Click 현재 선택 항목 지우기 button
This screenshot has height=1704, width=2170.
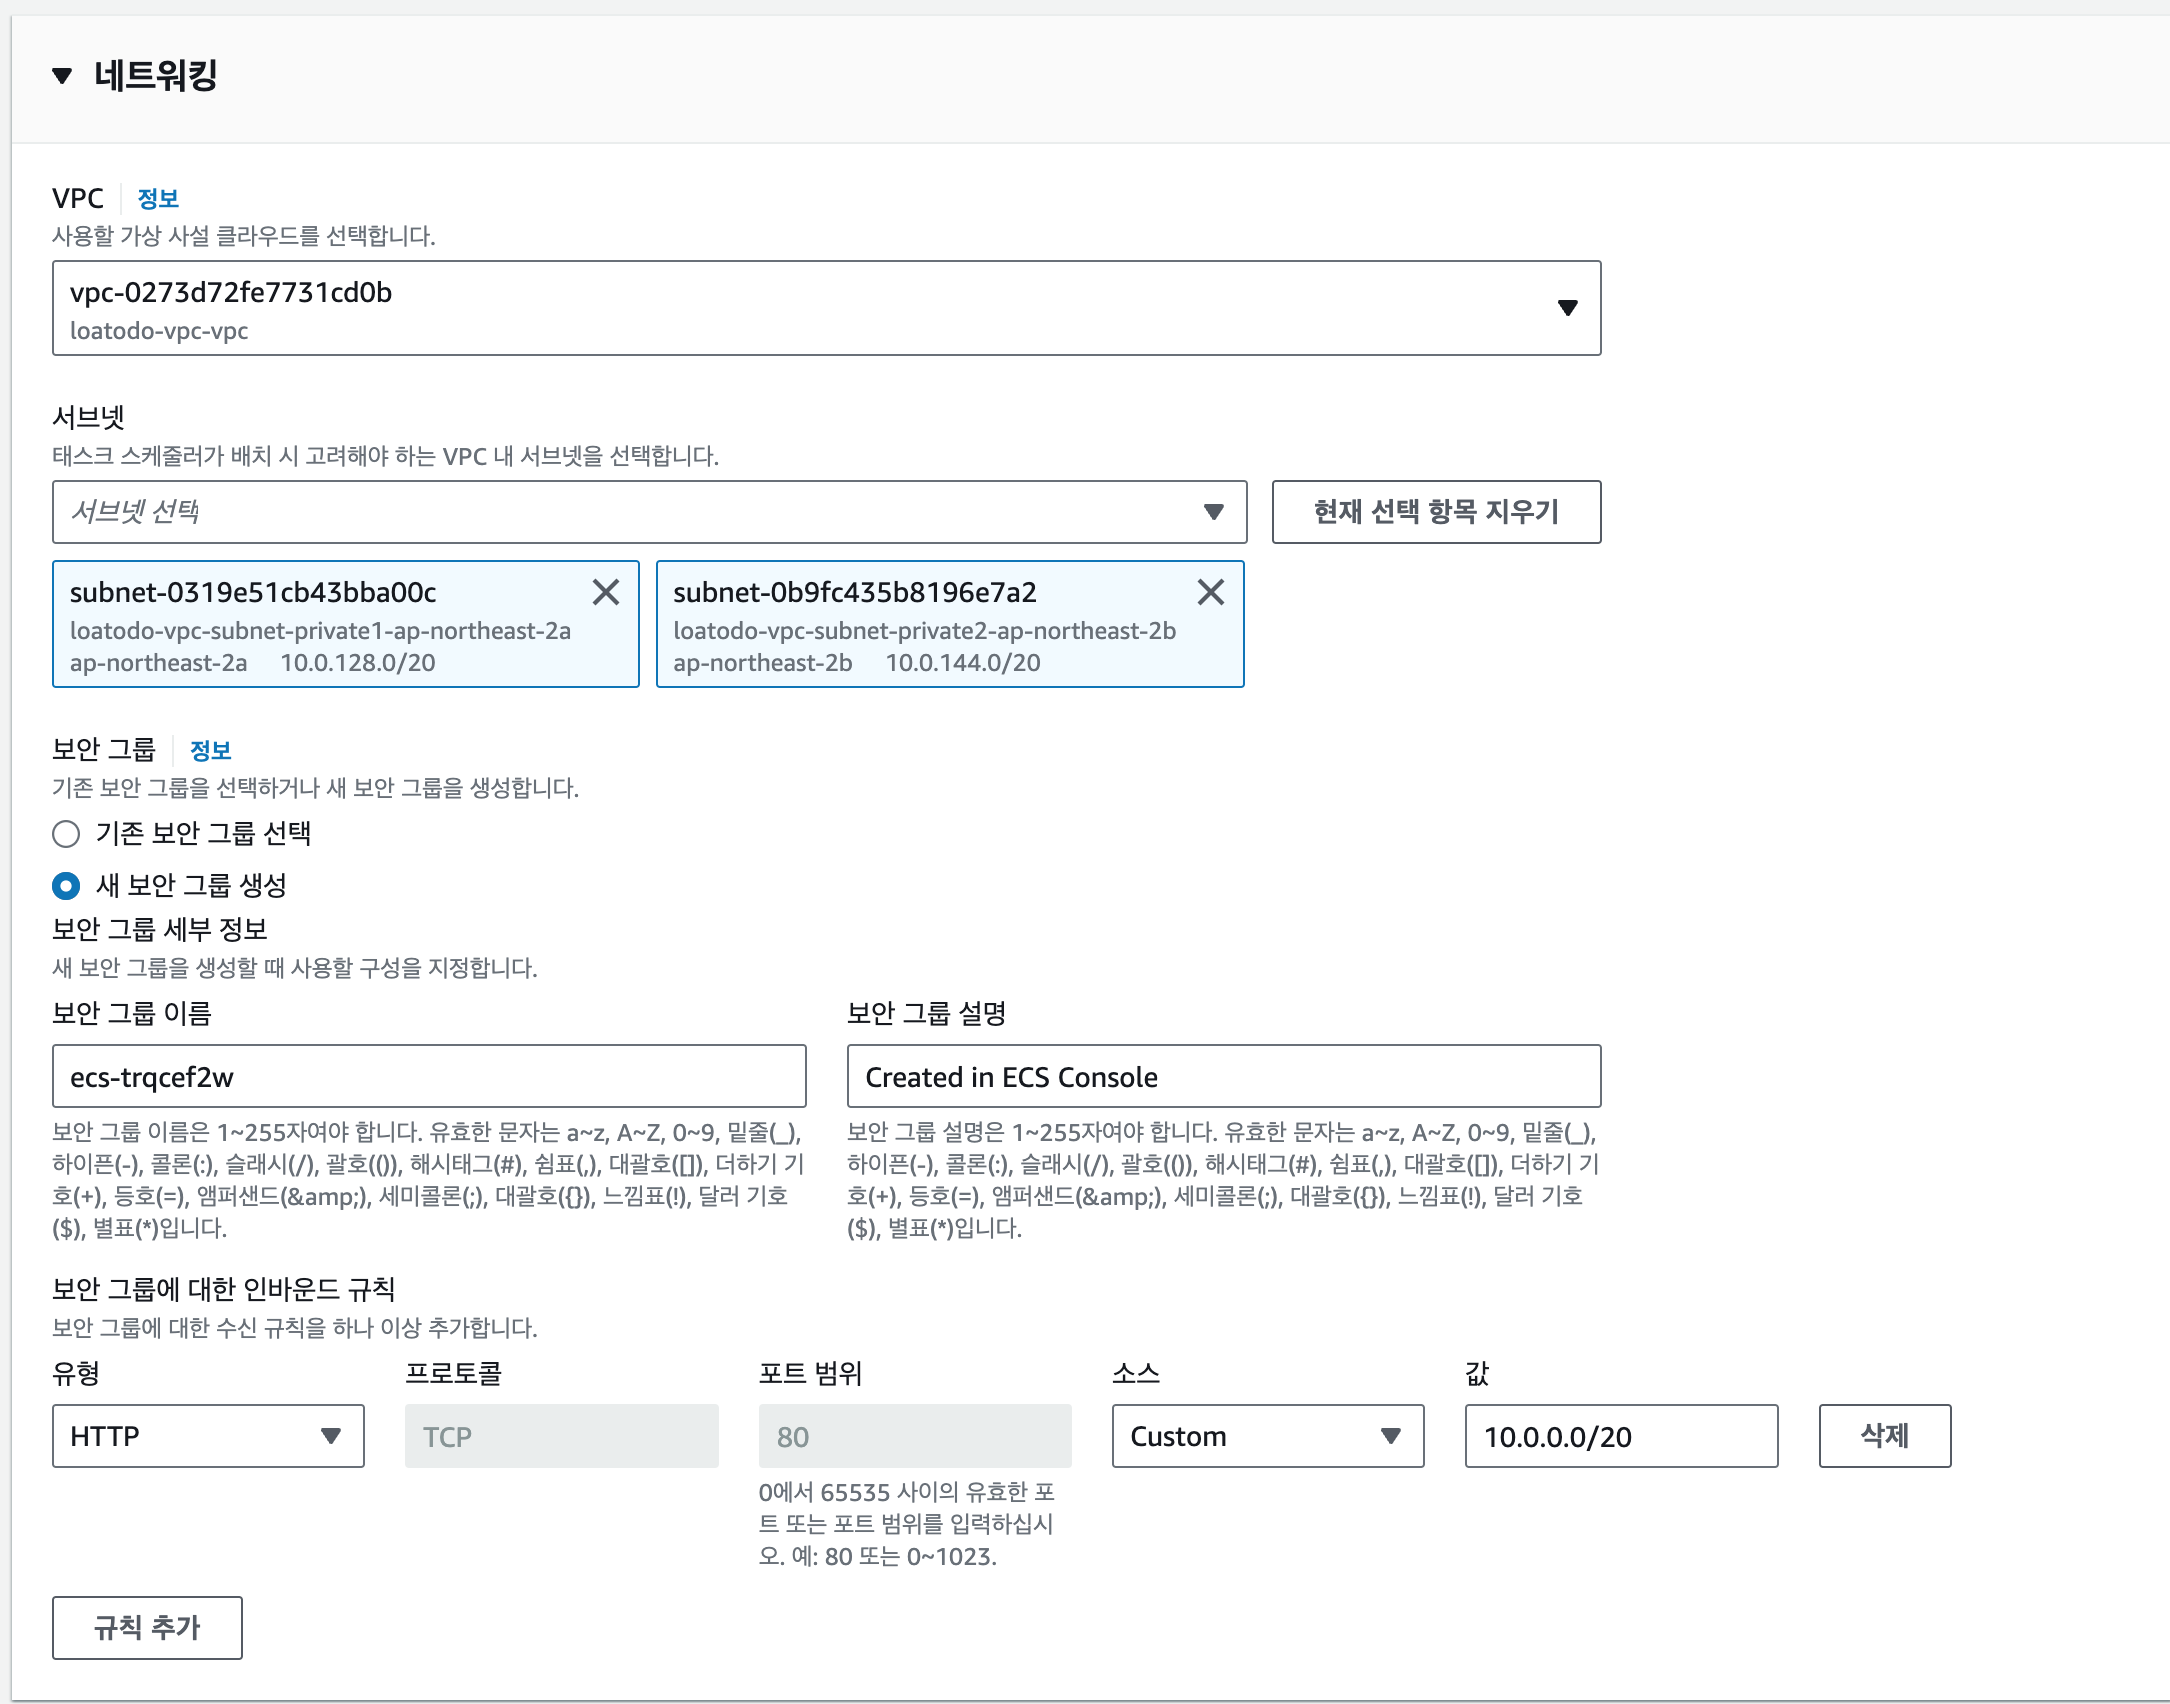coord(1435,512)
